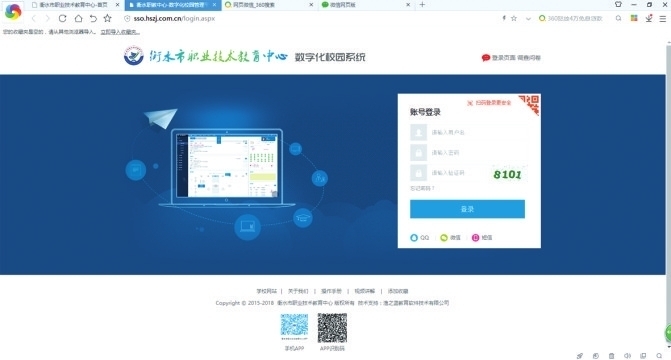Go to browser home page icon
The height and width of the screenshot is (360, 671).
(x=78, y=18)
